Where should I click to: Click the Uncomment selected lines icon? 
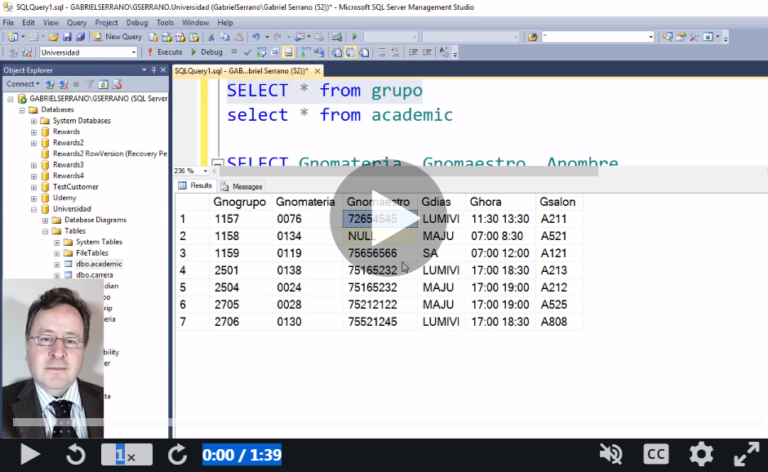(x=395, y=52)
